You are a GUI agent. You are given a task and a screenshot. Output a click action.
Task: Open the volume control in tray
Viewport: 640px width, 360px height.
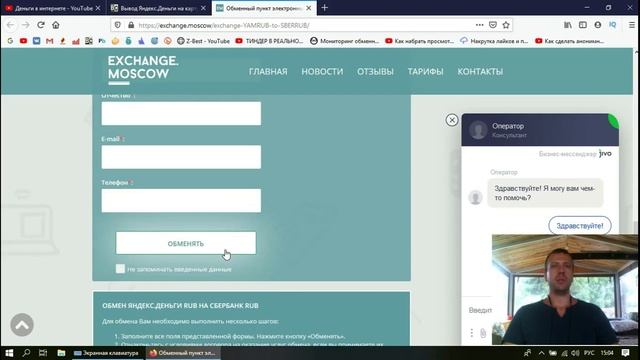tap(575, 353)
